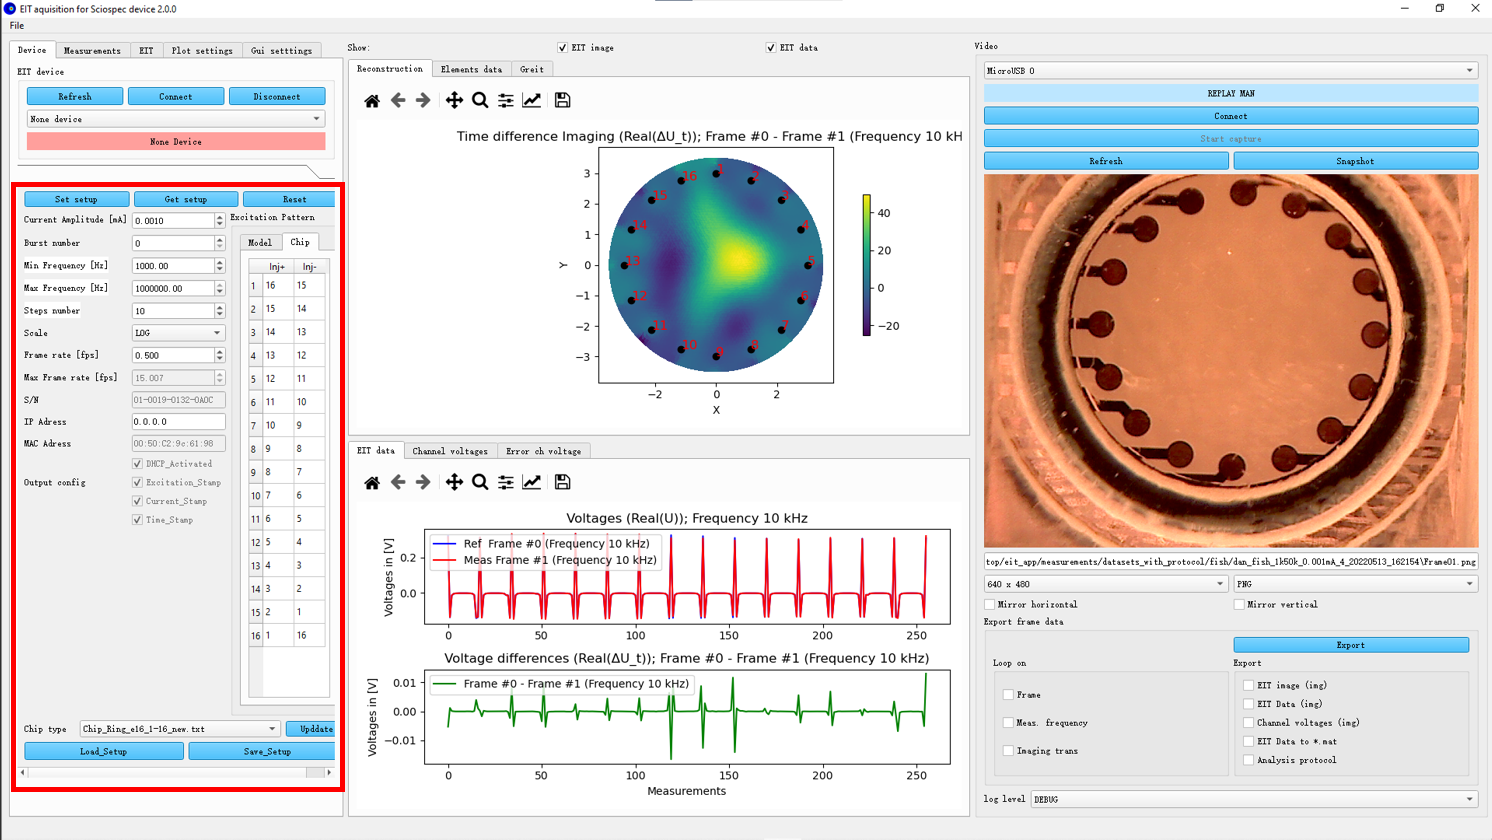Edit axis and curve parameters in Reconstruction toolbar

pyautogui.click(x=532, y=100)
